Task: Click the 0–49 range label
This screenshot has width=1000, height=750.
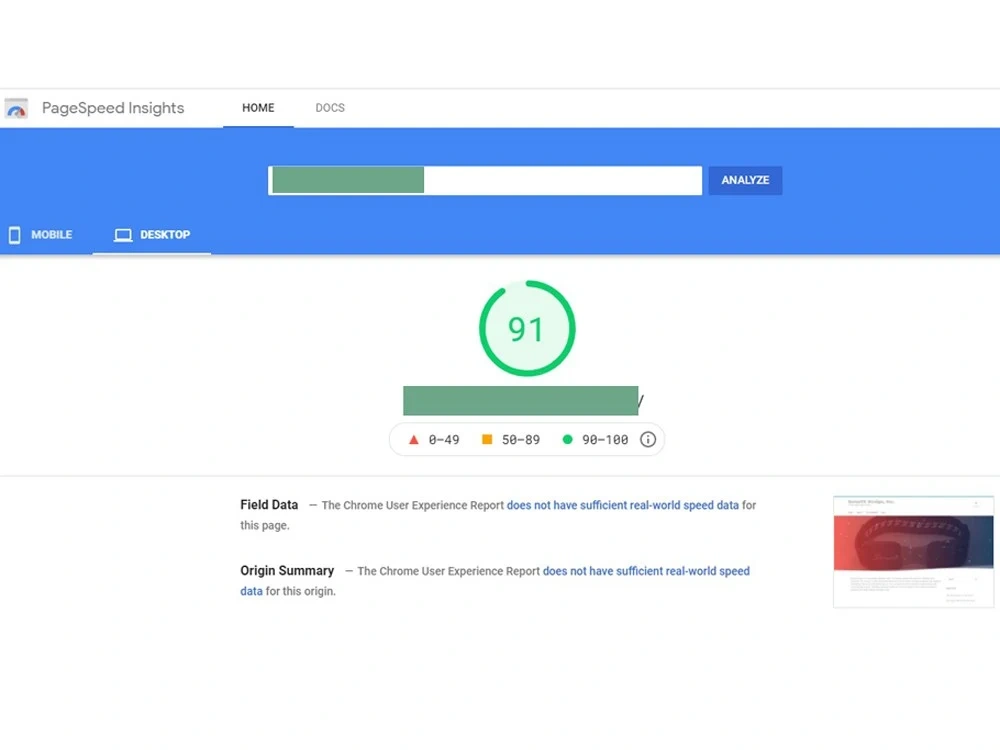Action: pyautogui.click(x=444, y=439)
